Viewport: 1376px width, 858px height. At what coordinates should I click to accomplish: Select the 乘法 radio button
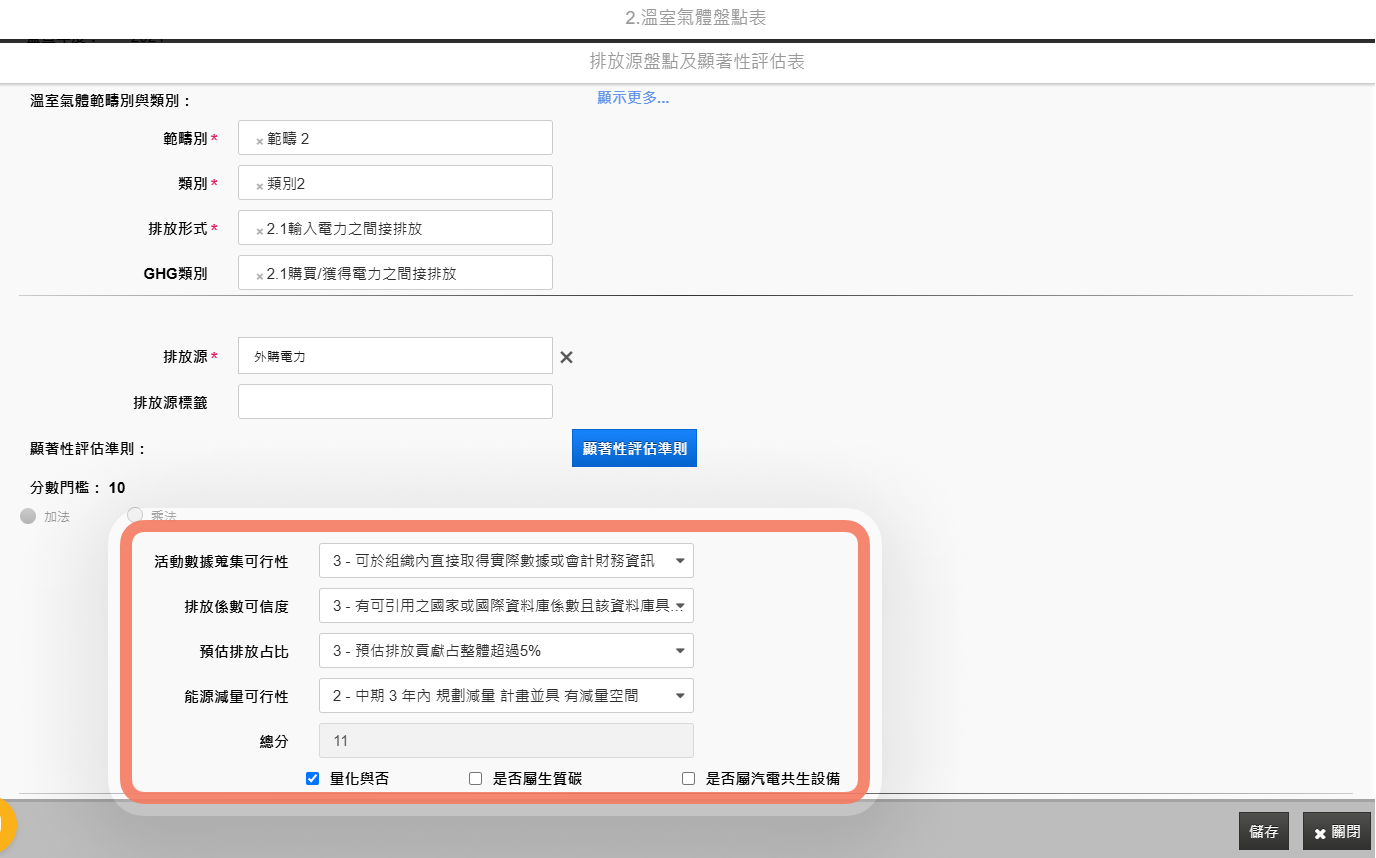point(135,515)
